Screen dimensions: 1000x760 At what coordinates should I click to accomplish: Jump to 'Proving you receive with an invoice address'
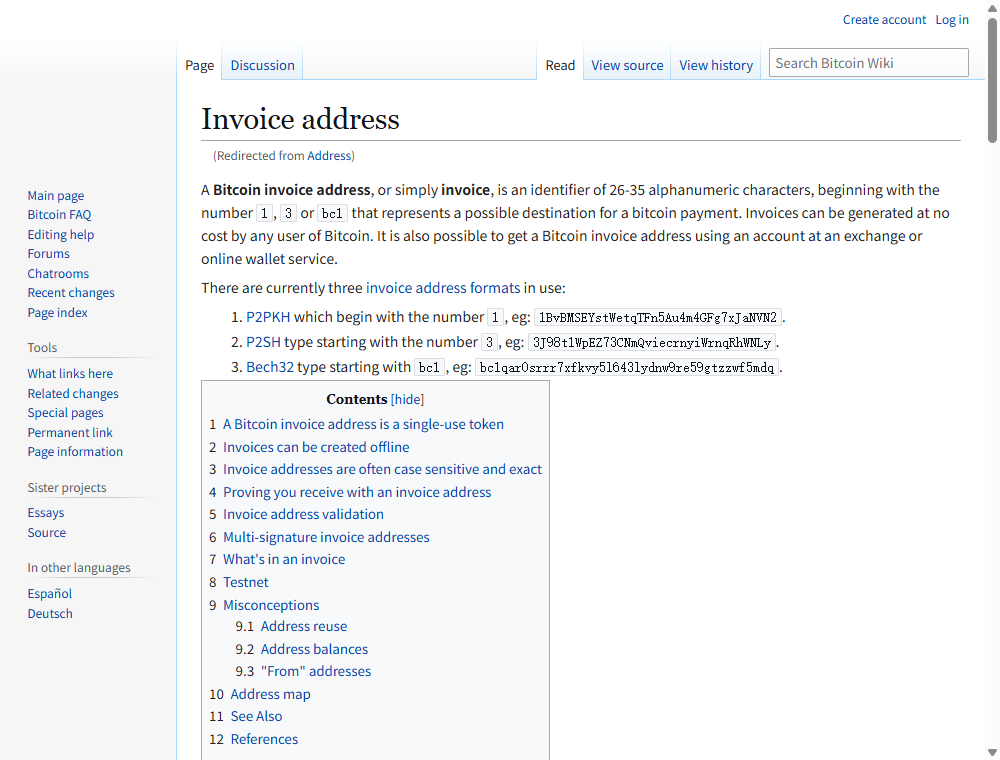pos(357,492)
